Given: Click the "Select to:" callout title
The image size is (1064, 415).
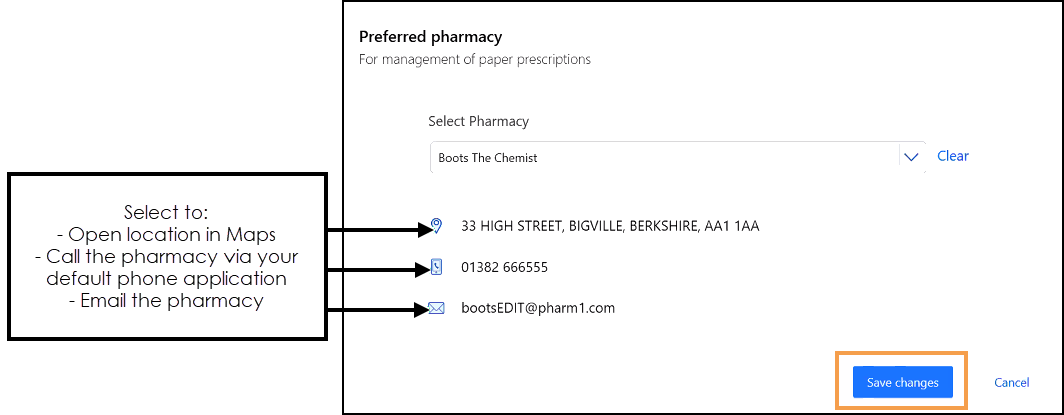Looking at the screenshot, I should point(167,212).
